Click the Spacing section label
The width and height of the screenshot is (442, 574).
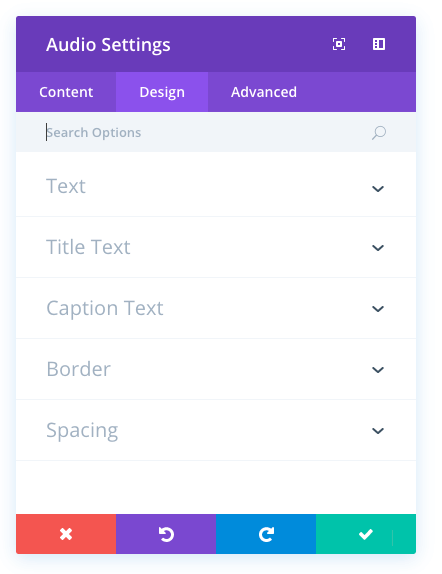click(82, 430)
